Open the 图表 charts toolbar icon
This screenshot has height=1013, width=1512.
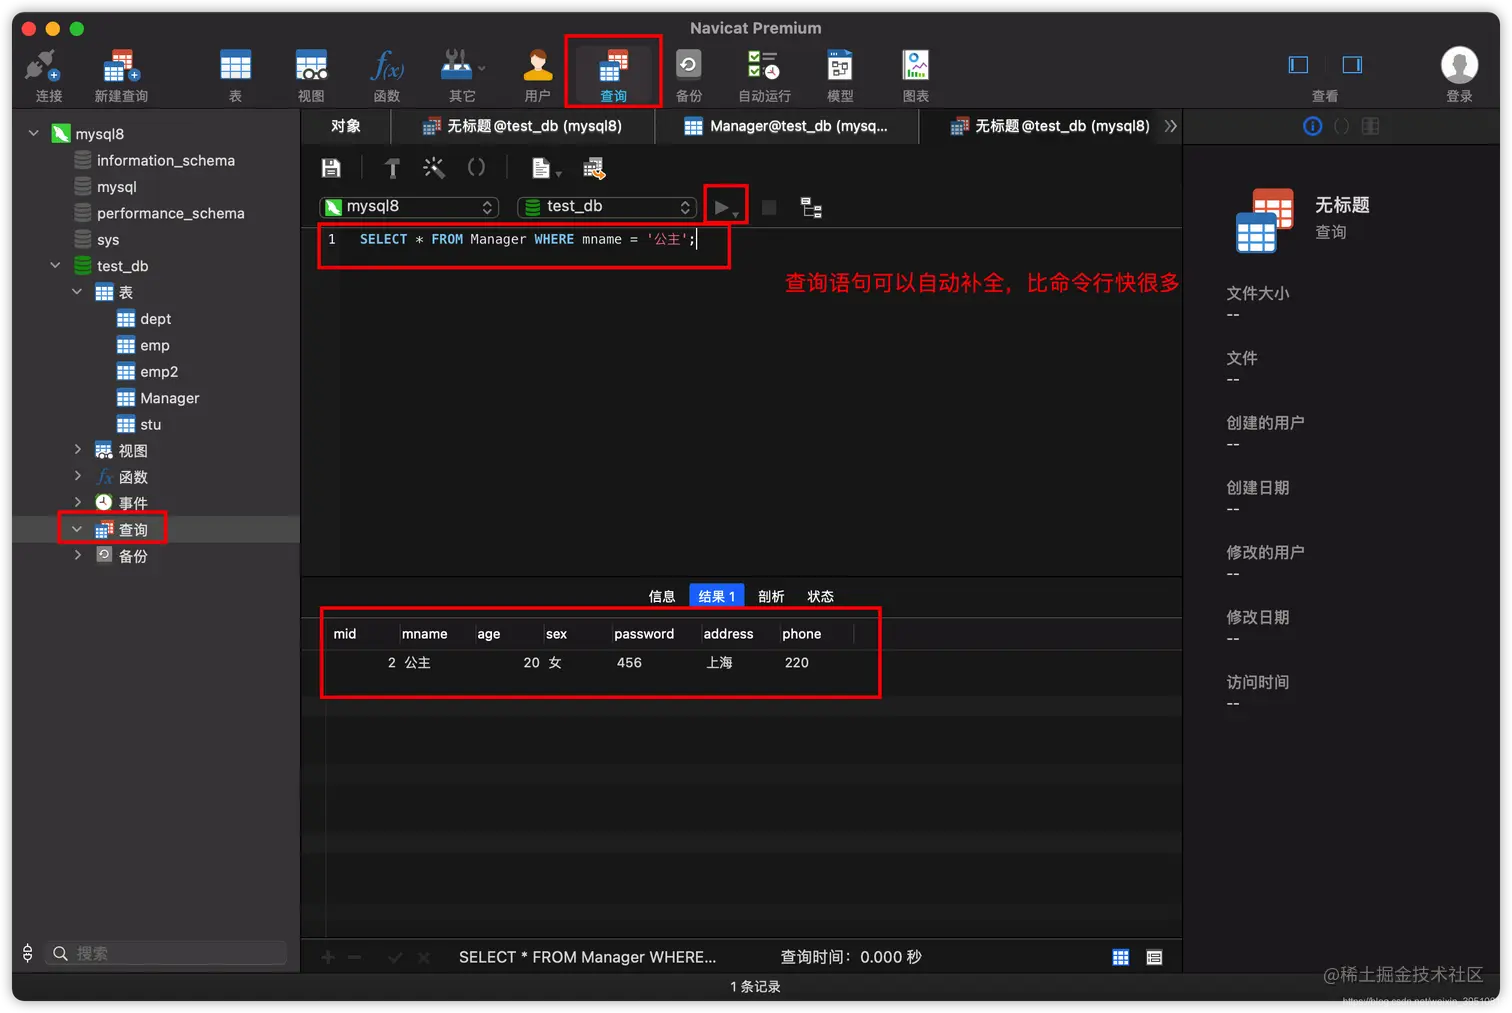tap(916, 75)
